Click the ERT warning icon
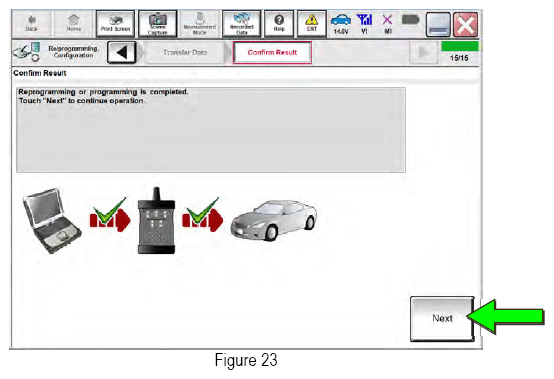The height and width of the screenshot is (379, 554). point(312,24)
